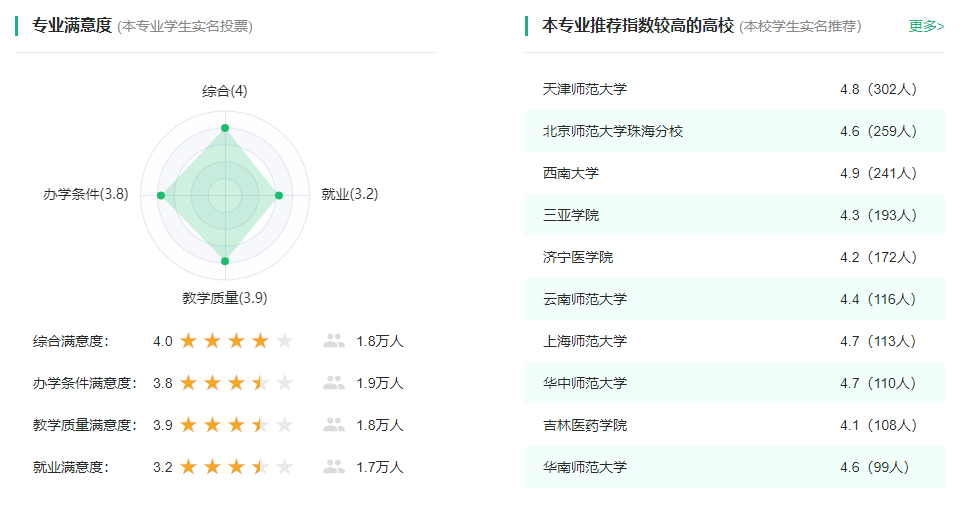Click the people icon in 就业满意度 row

[334, 467]
